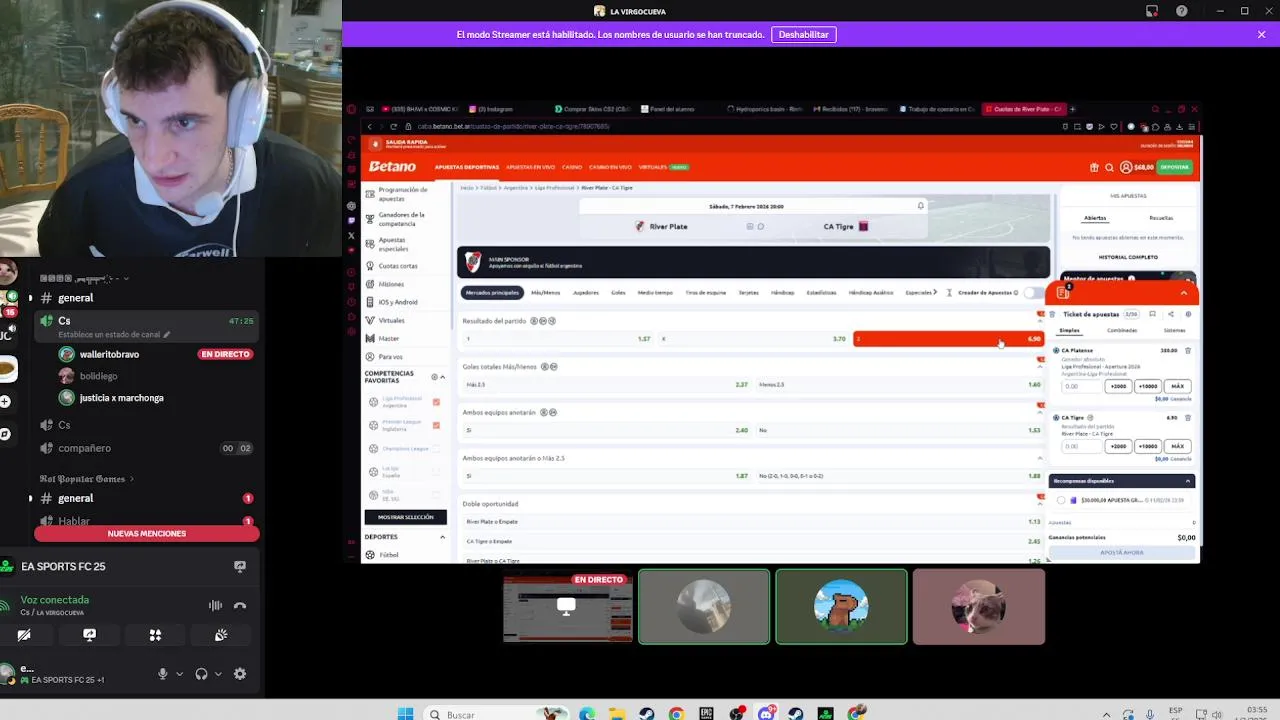The height and width of the screenshot is (720, 1280).
Task: Open Discord user settings gear
Action: [x=240, y=674]
